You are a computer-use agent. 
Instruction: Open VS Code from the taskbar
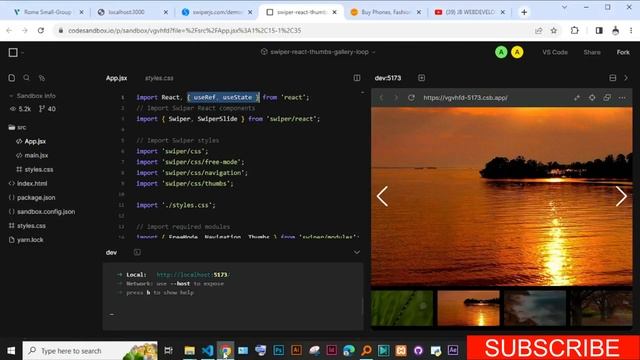pos(208,350)
